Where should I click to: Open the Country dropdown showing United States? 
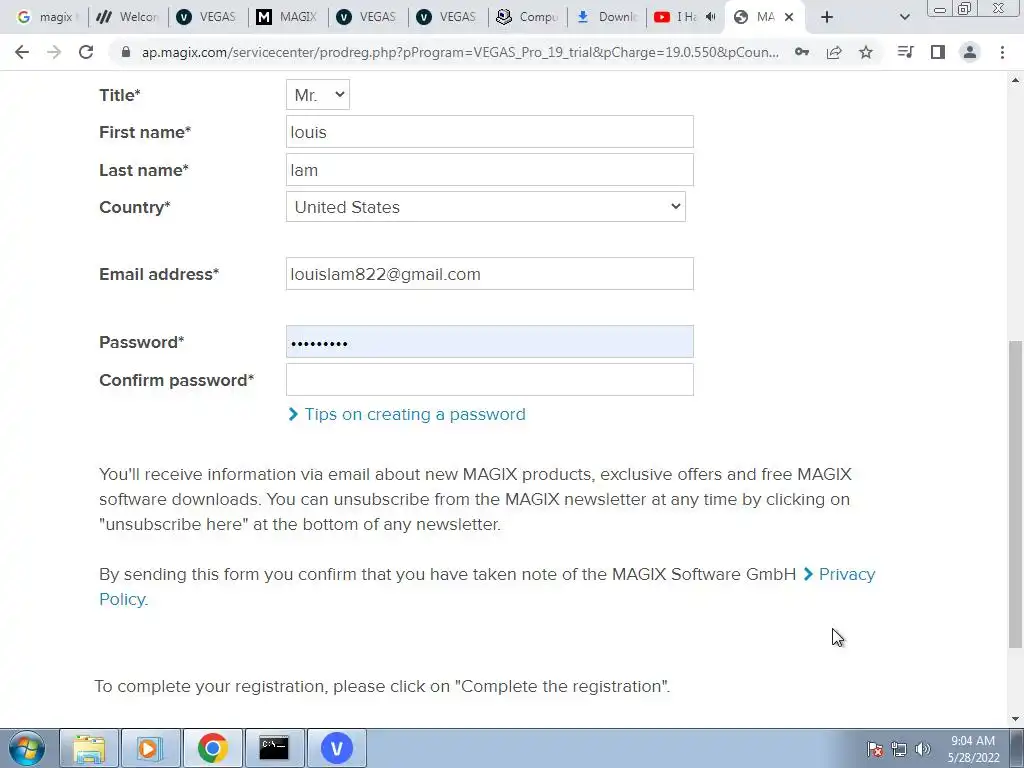(486, 206)
